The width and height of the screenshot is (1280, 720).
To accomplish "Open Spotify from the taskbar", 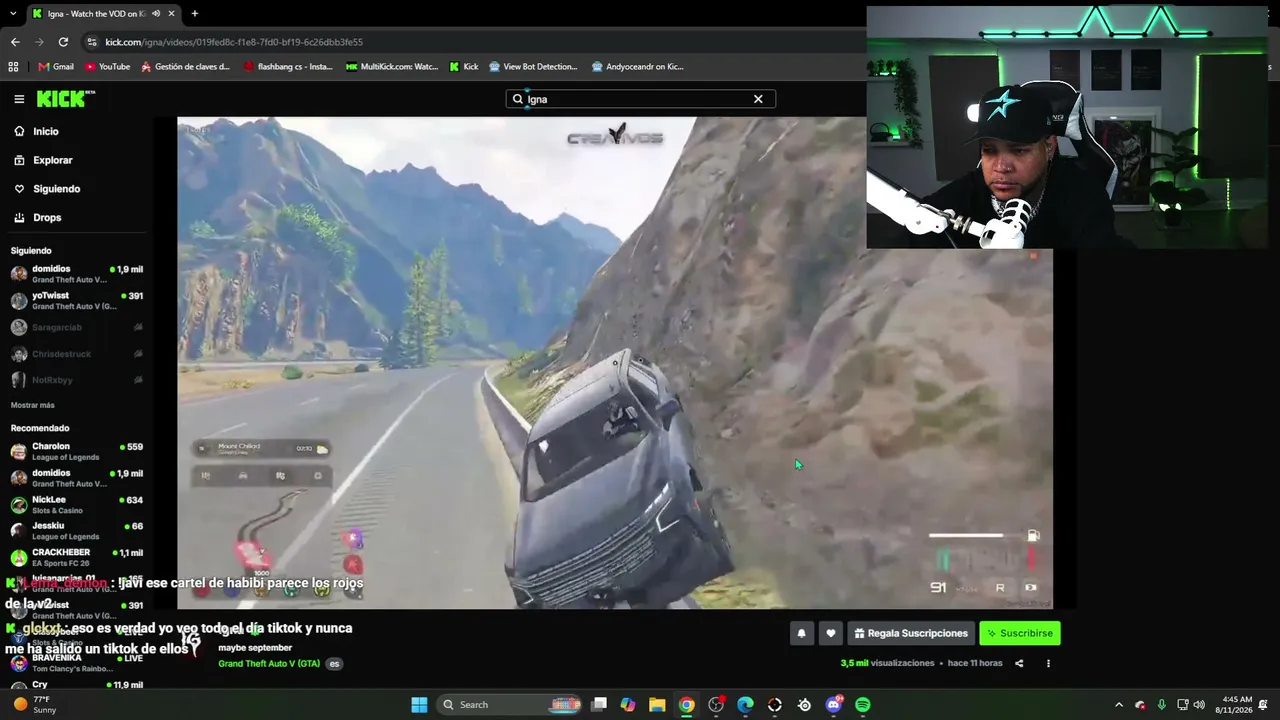I will [863, 705].
